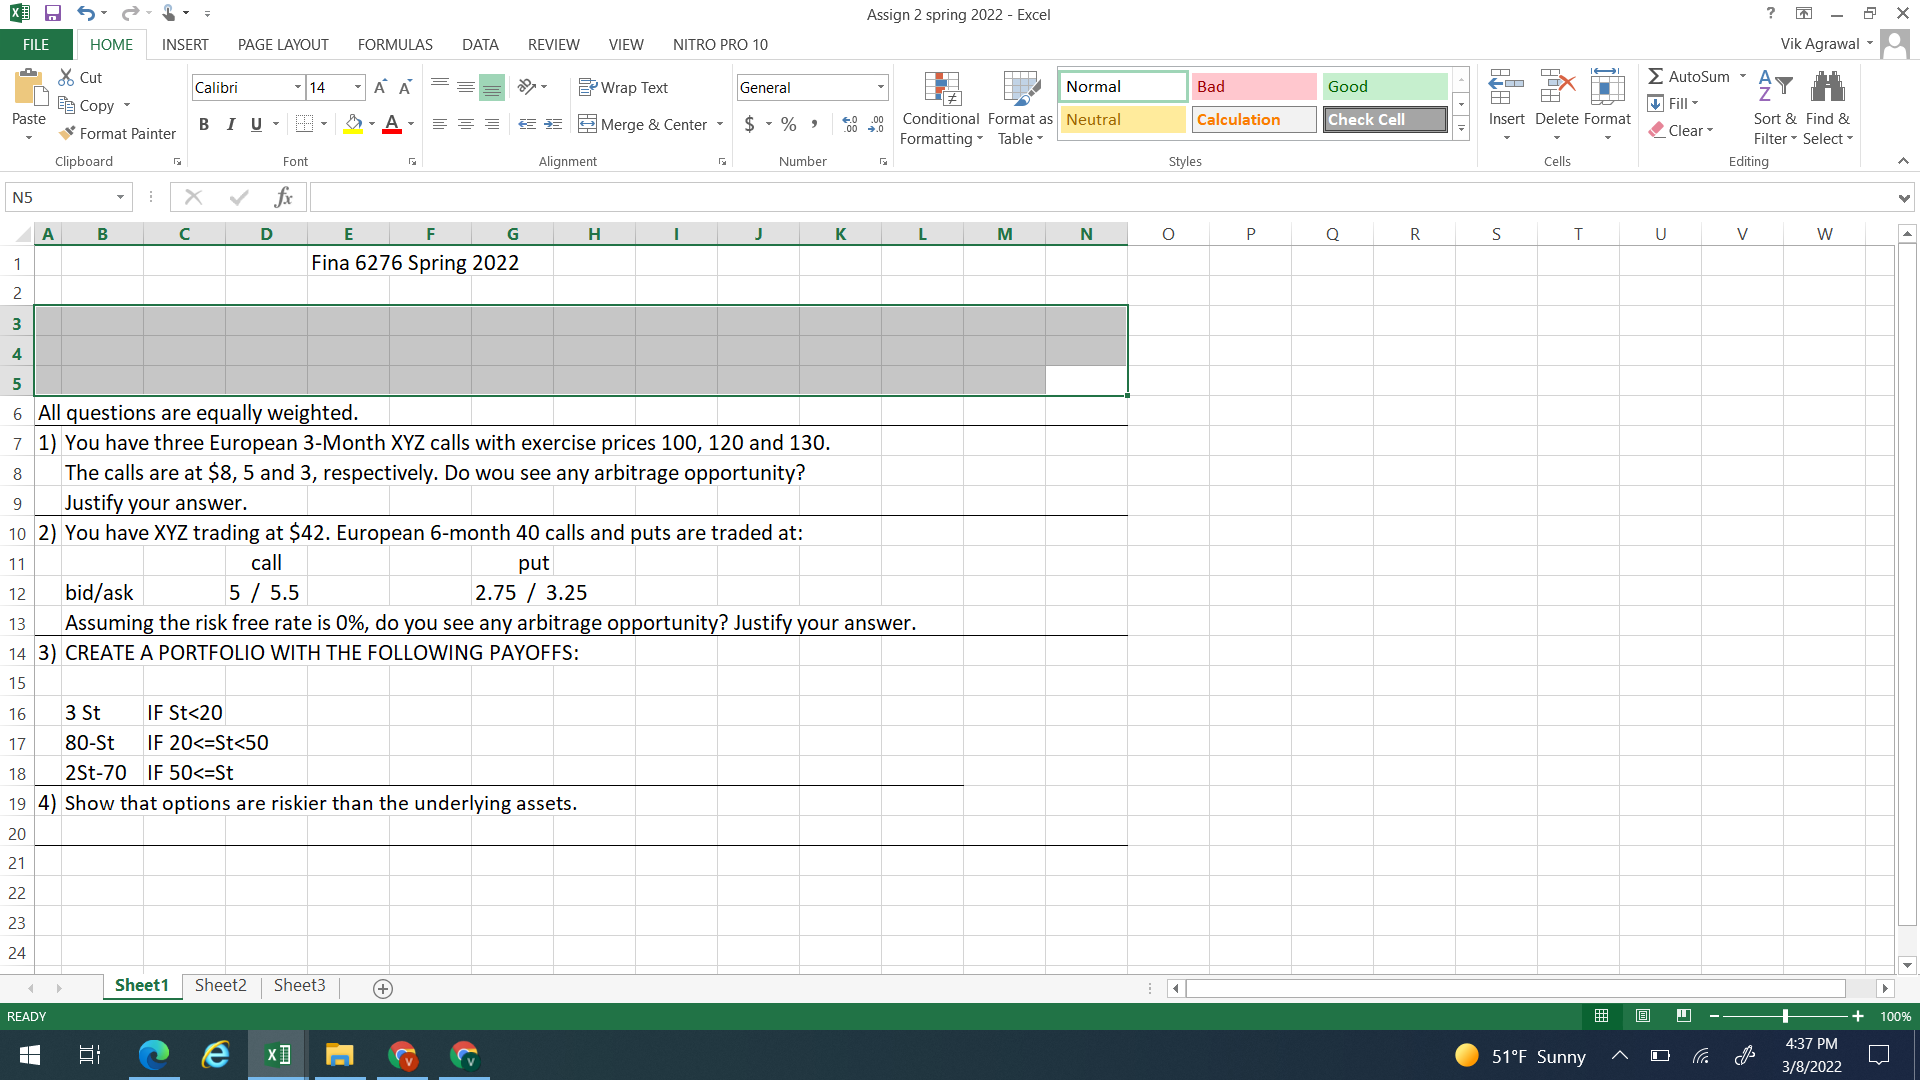Expand the Fill Color dropdown arrow
Image resolution: width=1920 pixels, height=1080 pixels.
[x=370, y=124]
